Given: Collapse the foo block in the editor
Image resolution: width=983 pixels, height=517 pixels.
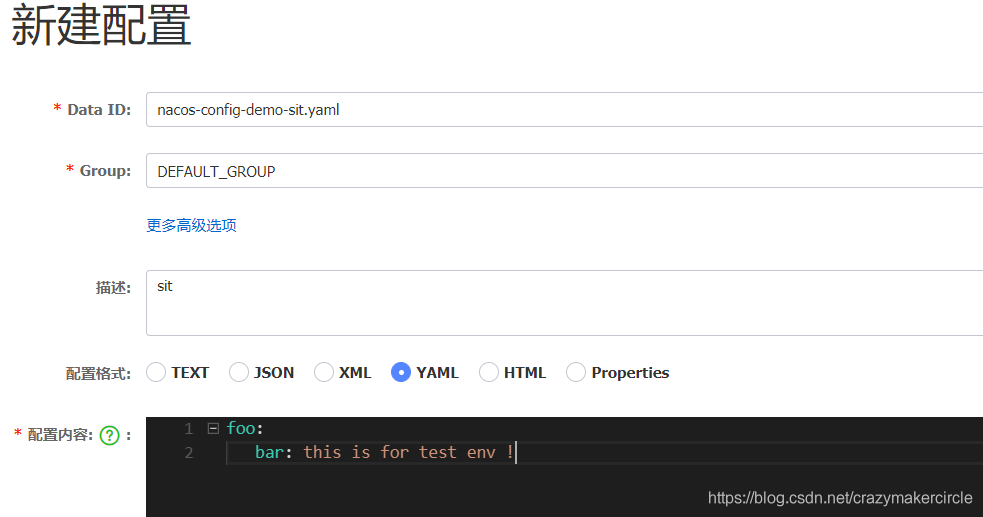Looking at the screenshot, I should 213,428.
